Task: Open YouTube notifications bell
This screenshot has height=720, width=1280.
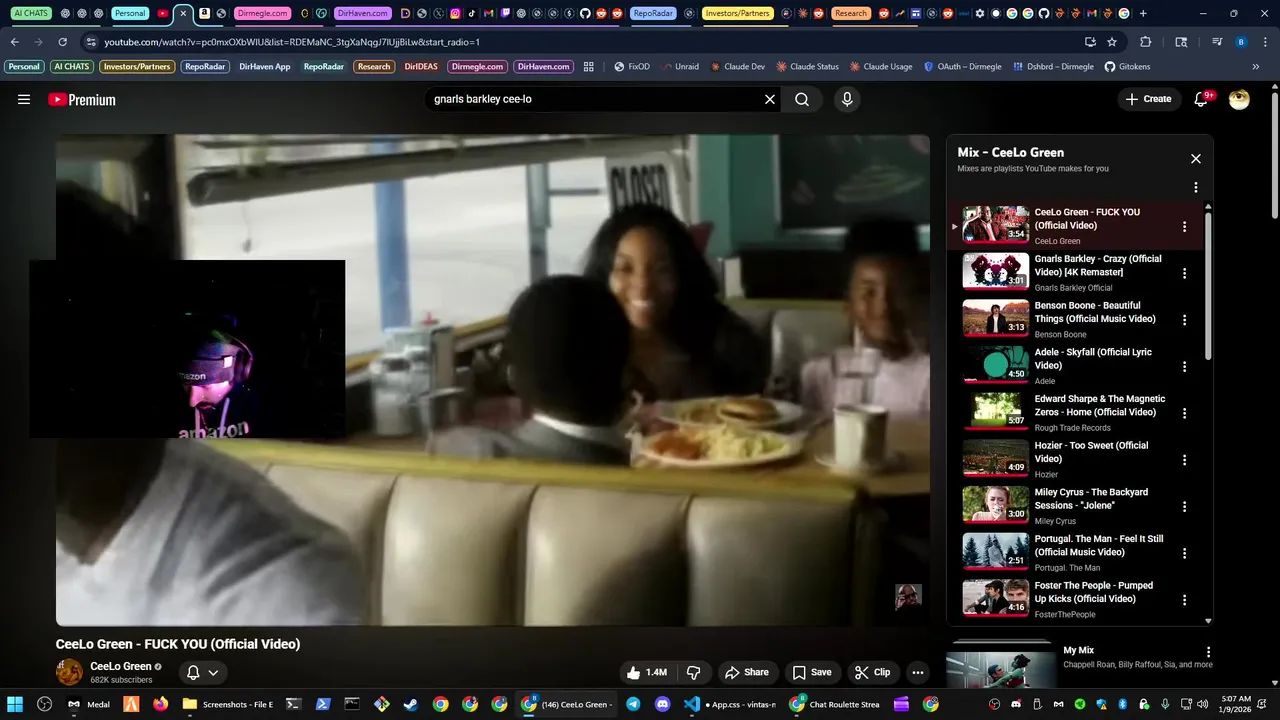Action: point(1202,99)
